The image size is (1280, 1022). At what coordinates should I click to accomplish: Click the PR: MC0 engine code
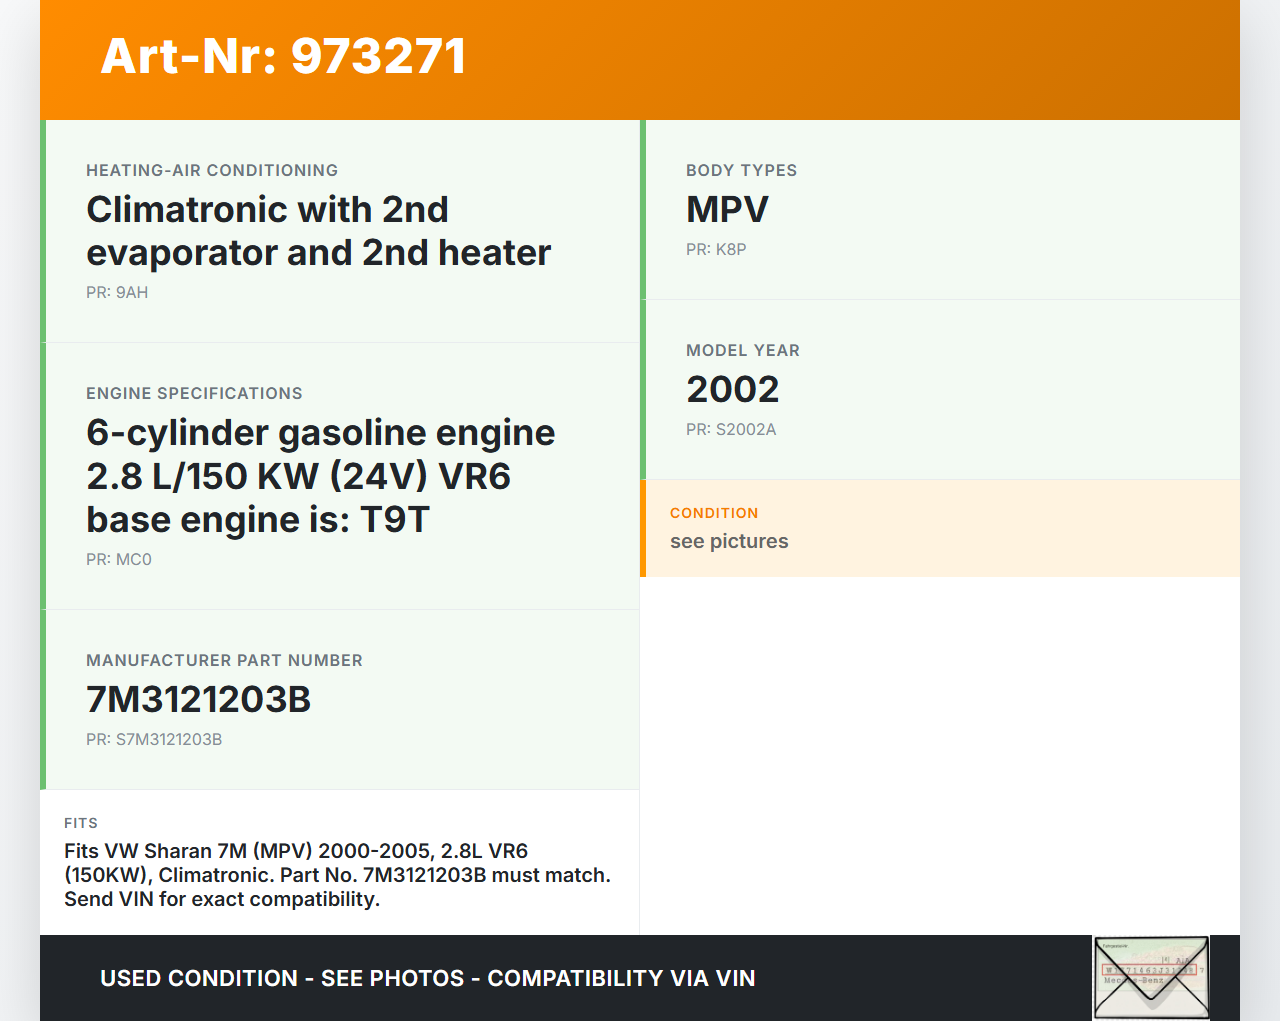click(x=119, y=559)
